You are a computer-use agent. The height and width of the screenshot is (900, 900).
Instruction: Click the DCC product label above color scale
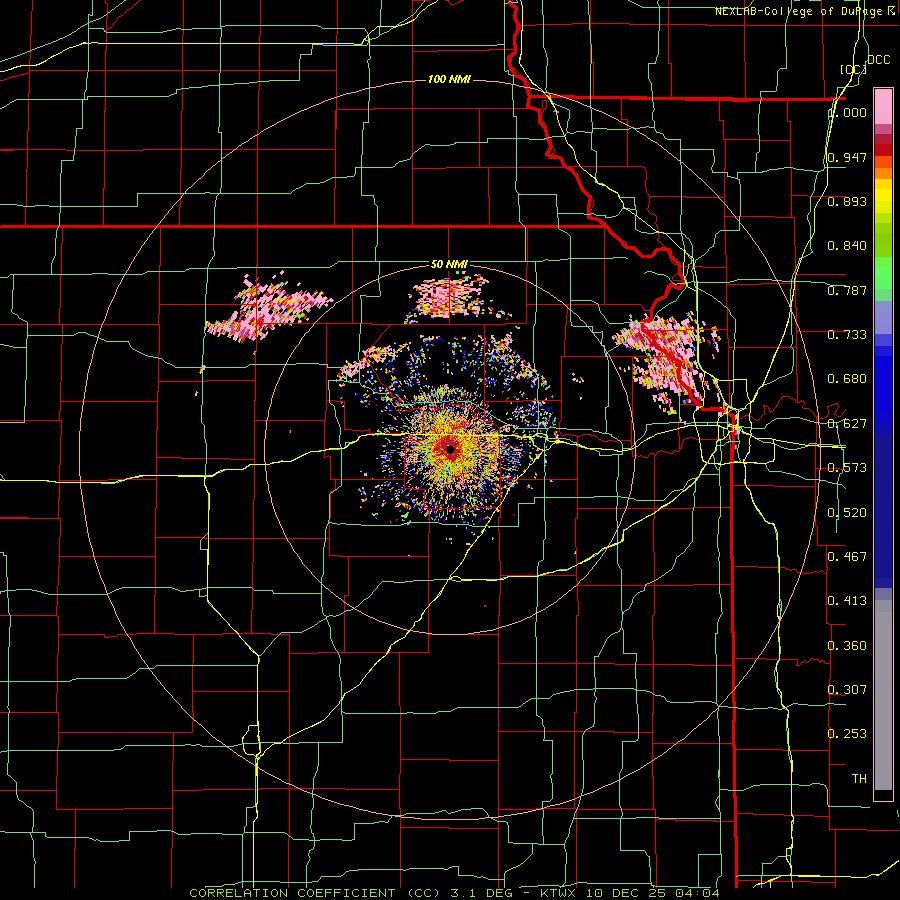[878, 60]
